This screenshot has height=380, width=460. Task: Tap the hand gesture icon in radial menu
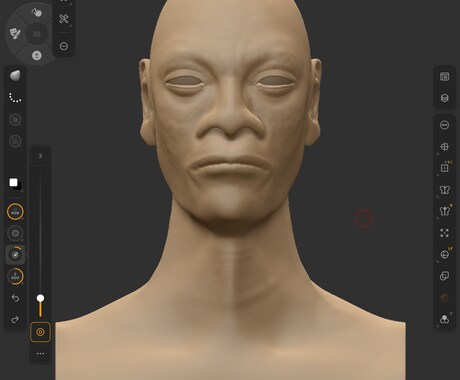click(36, 13)
